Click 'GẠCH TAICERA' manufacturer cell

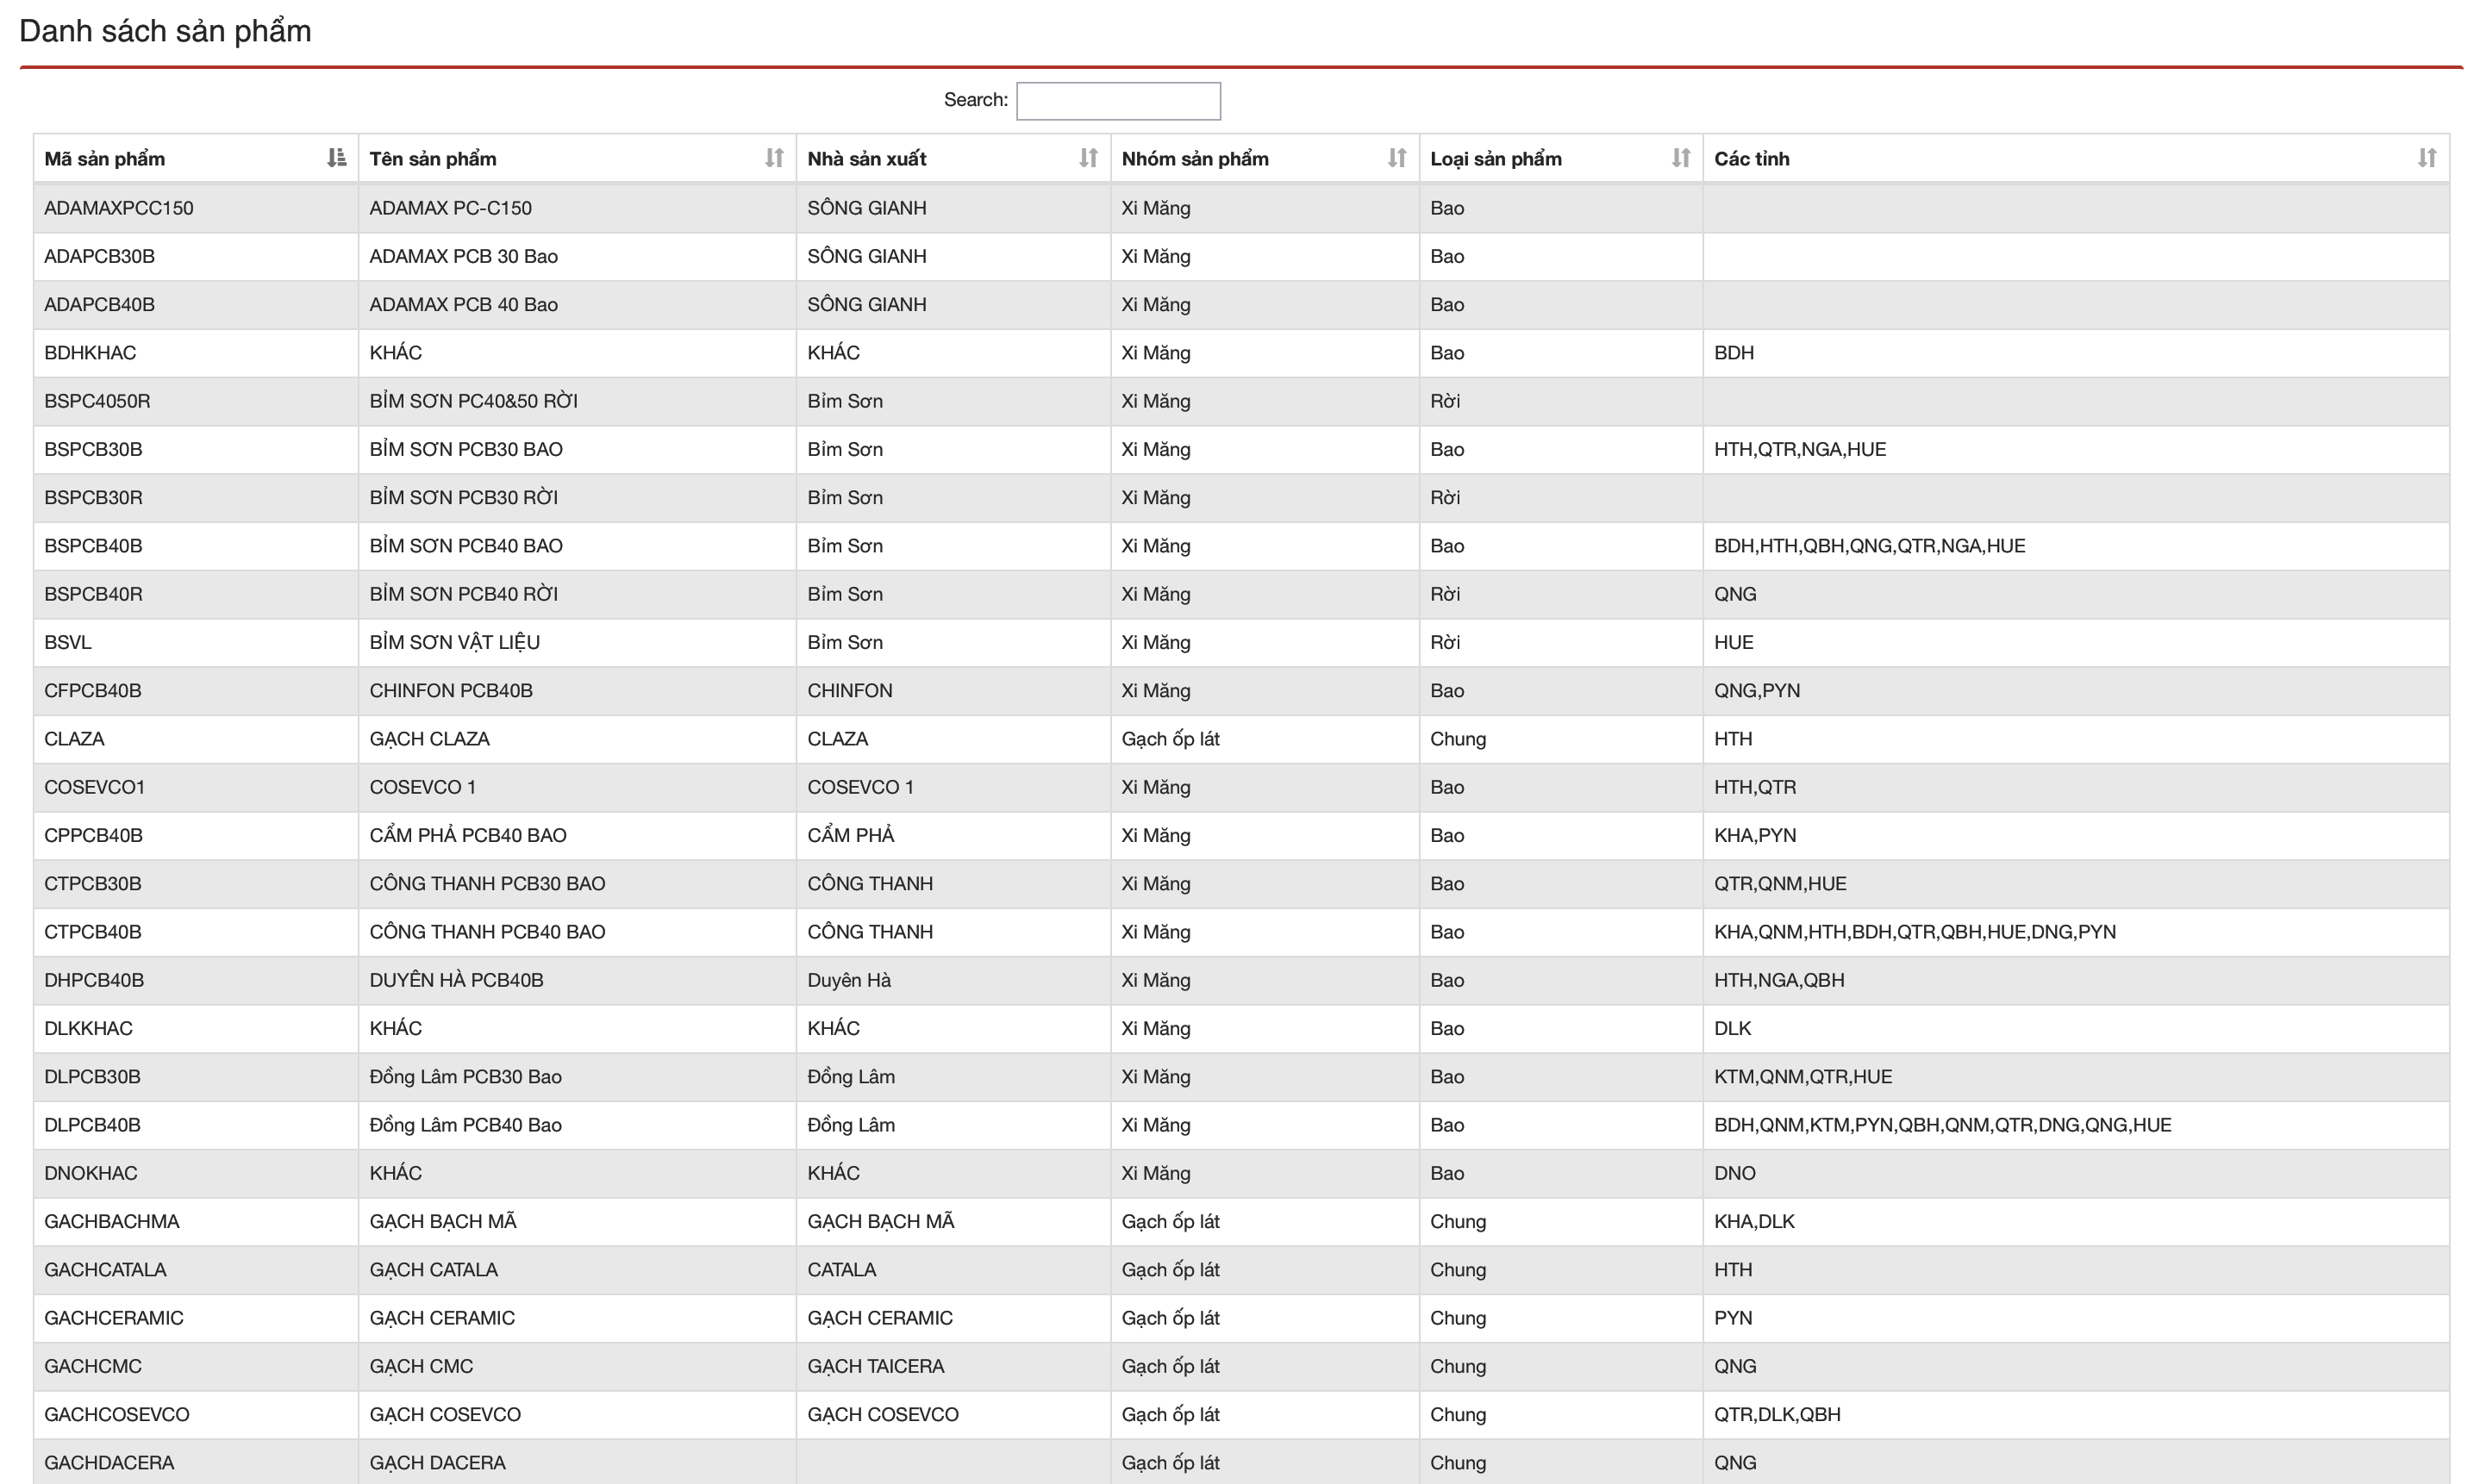(953, 1367)
